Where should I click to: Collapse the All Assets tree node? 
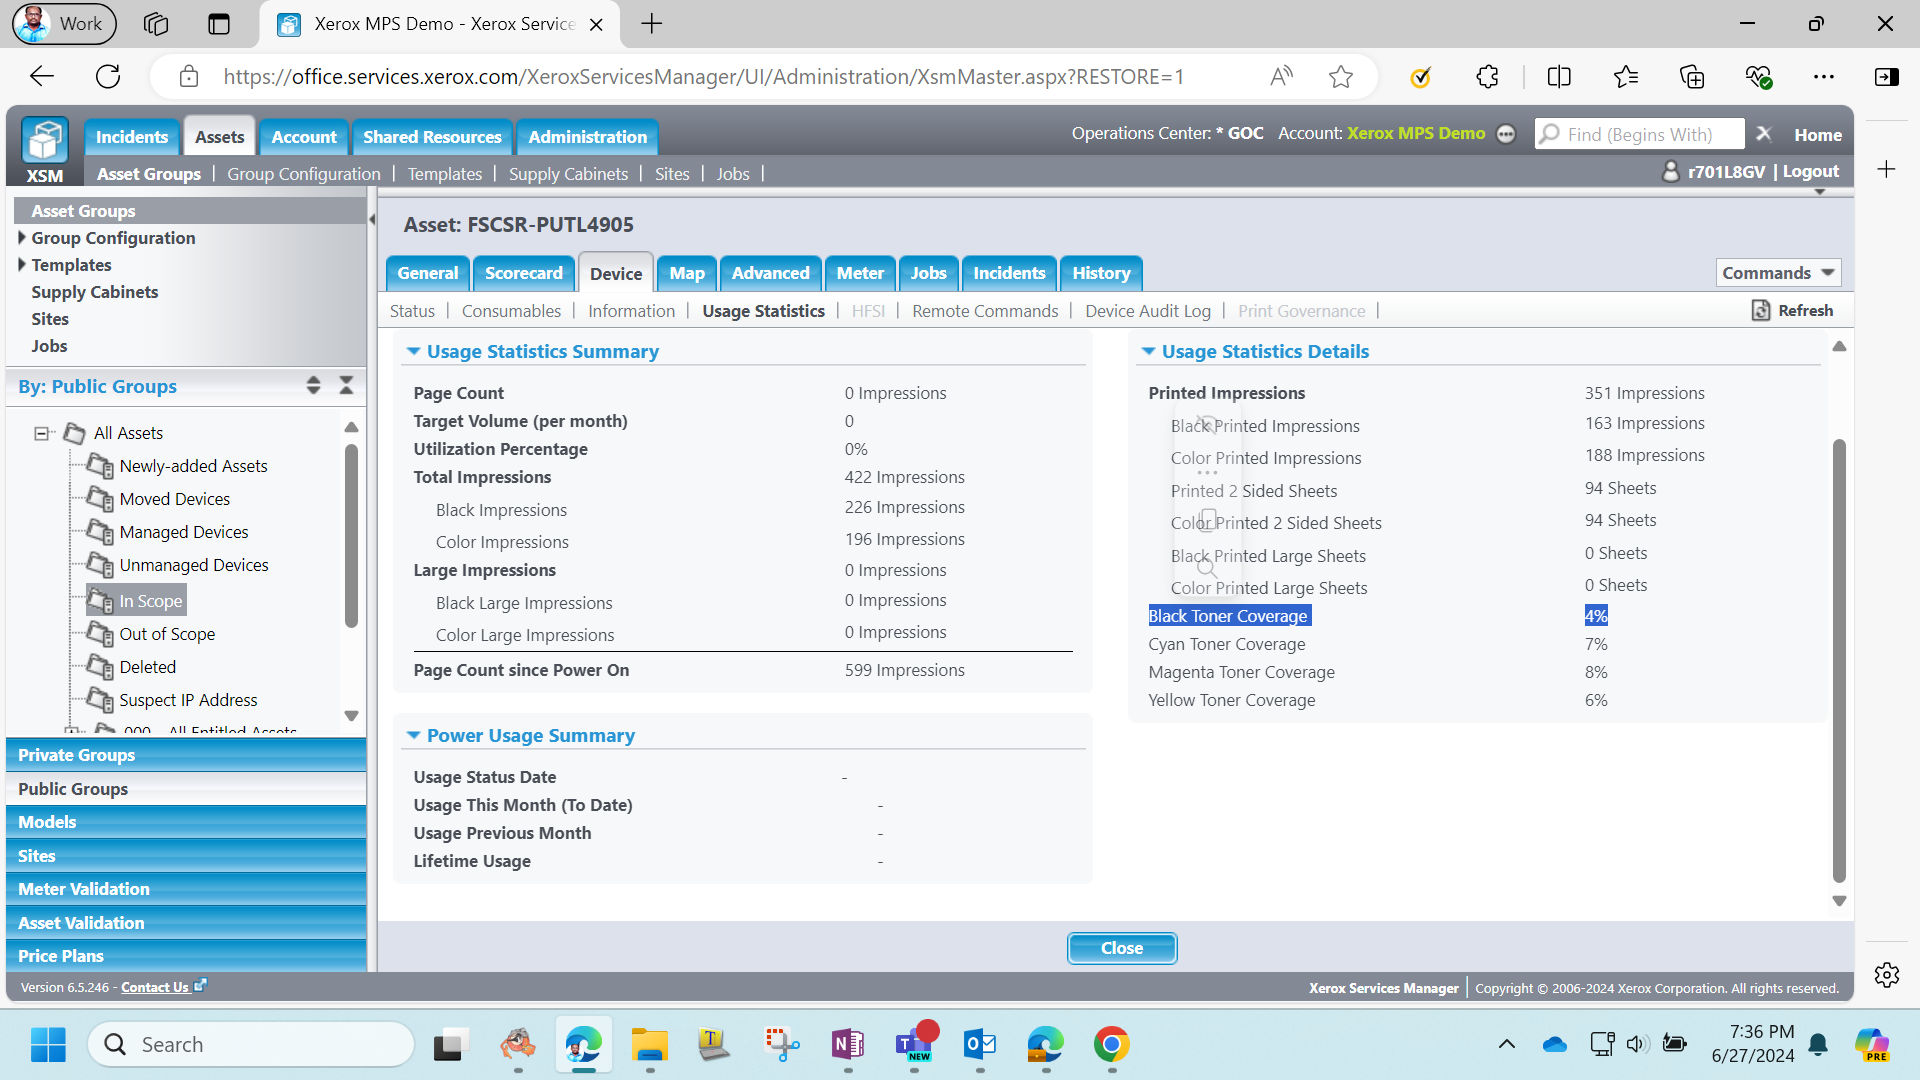[41, 433]
